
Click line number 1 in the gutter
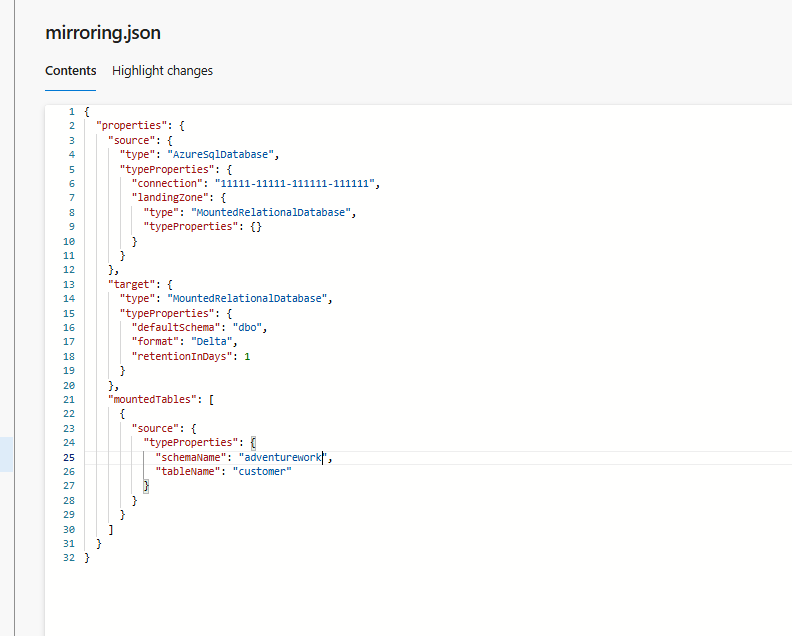(72, 111)
